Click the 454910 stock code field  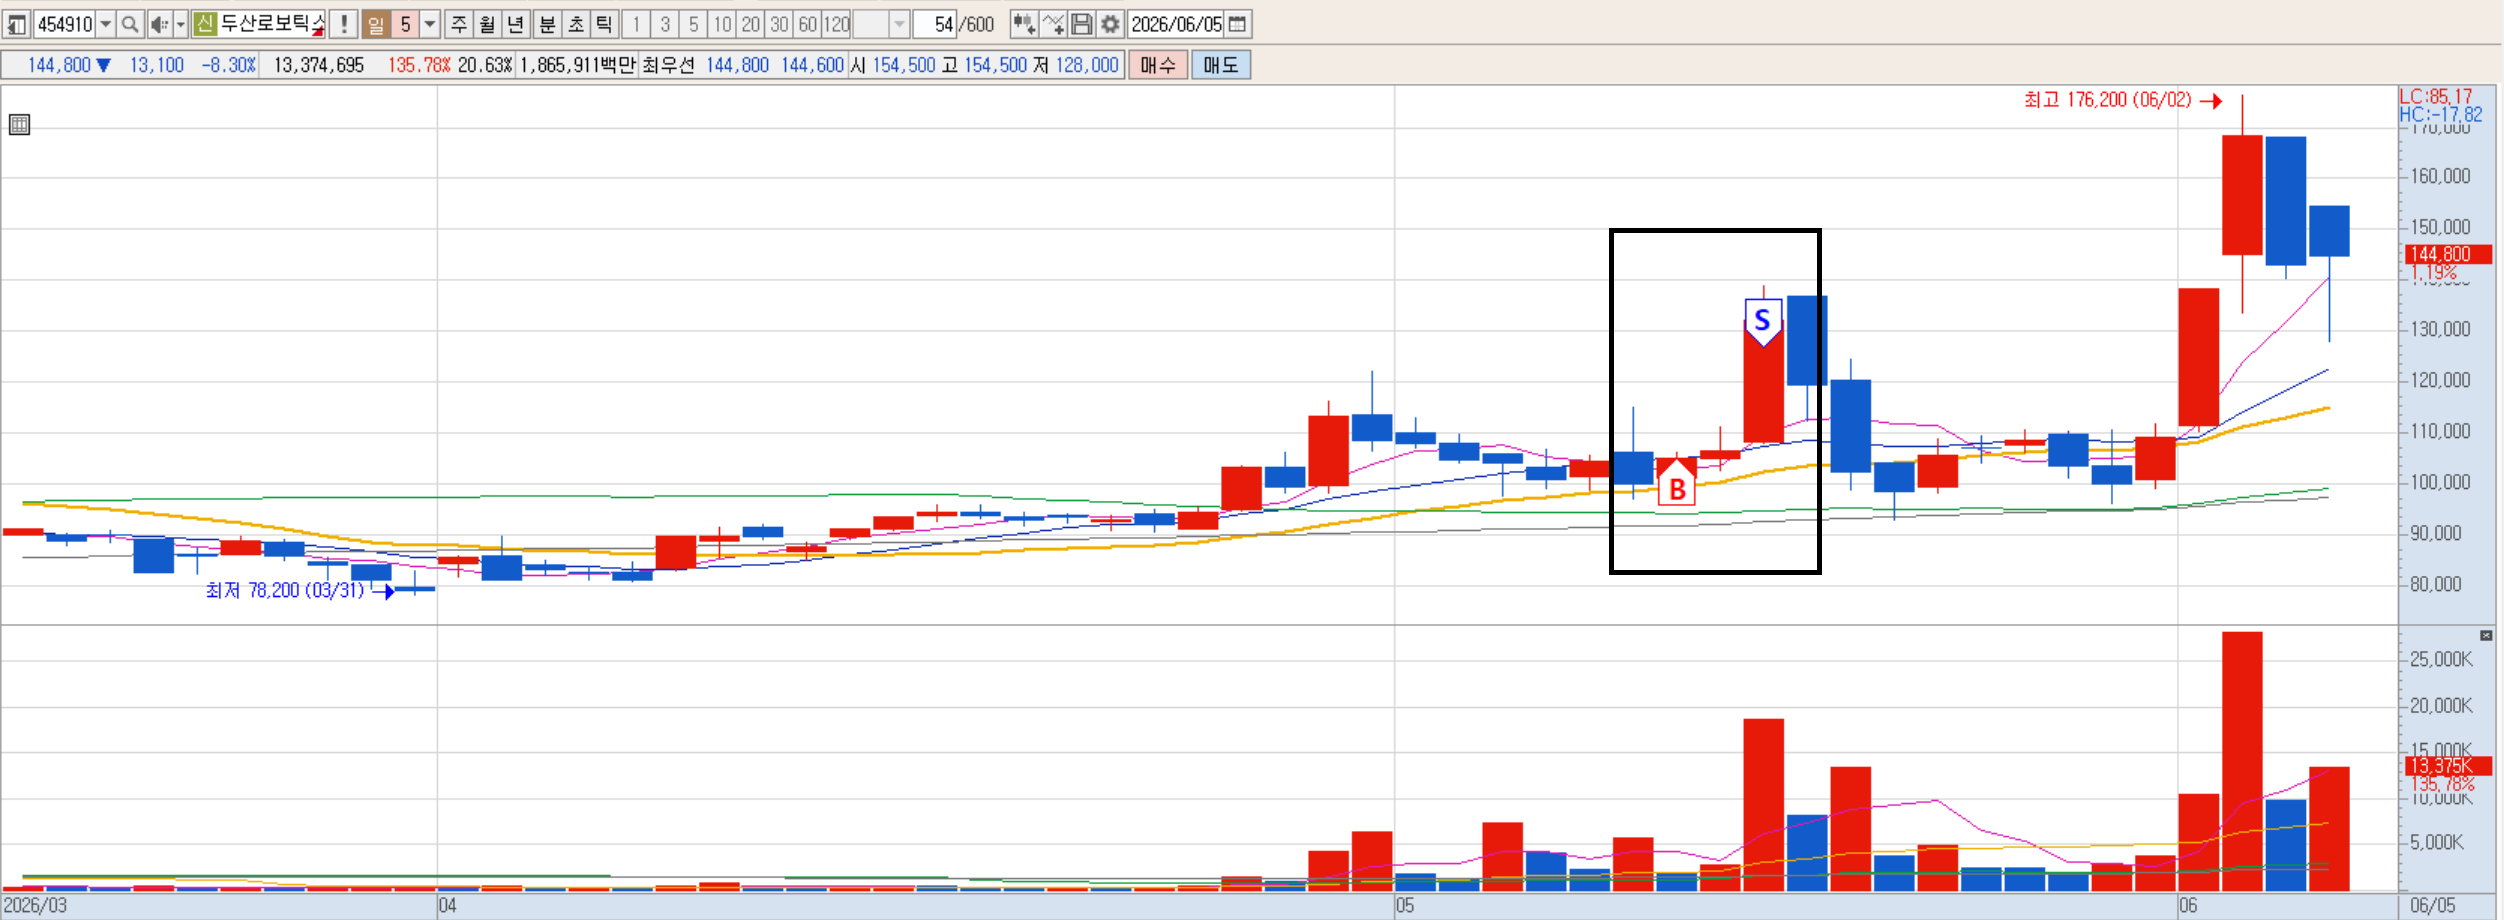pos(65,24)
